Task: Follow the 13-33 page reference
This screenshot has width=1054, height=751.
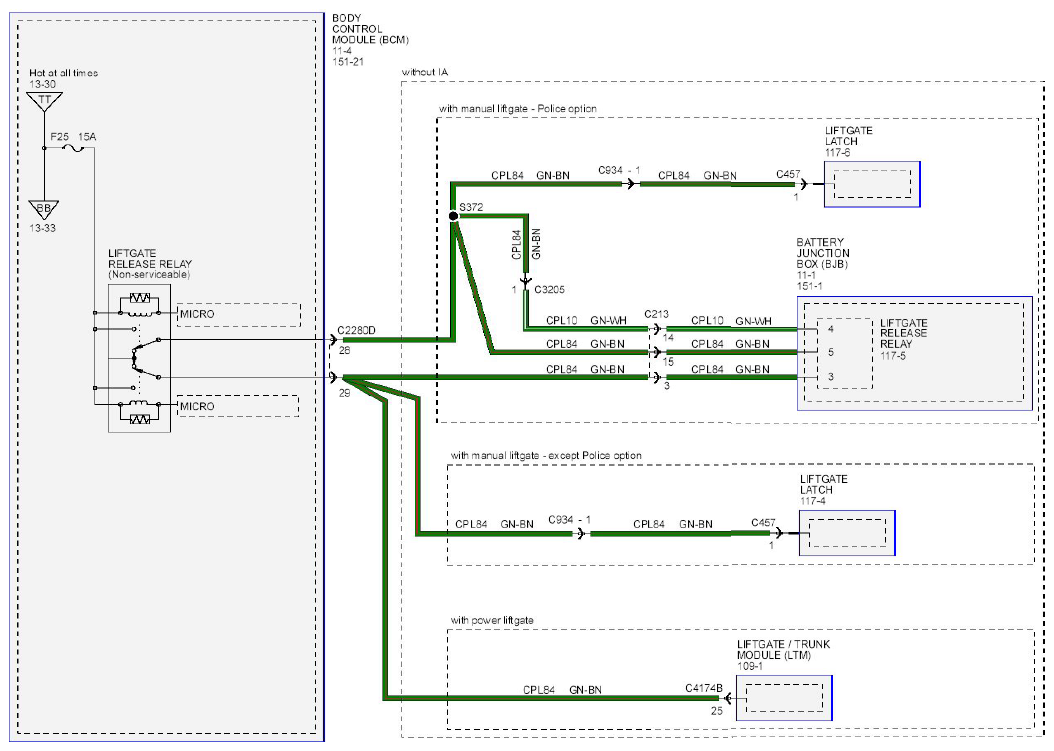Action: (42, 228)
